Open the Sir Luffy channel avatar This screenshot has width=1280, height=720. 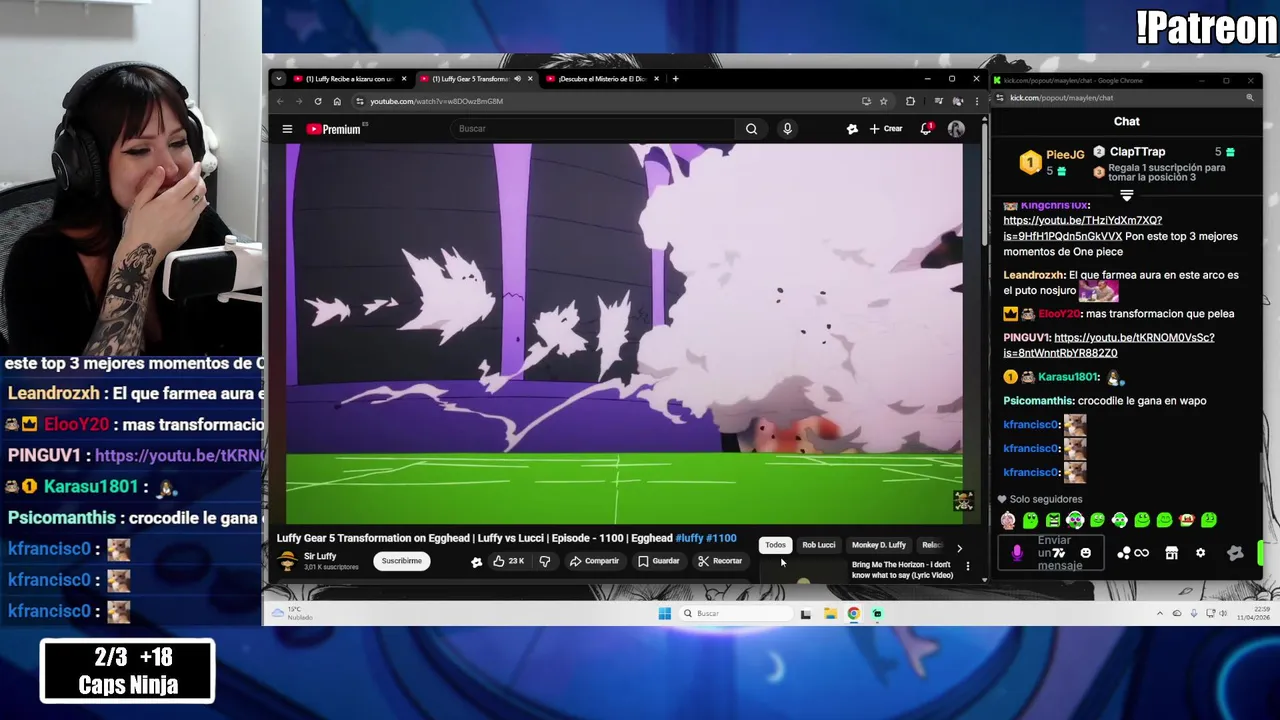[287, 561]
